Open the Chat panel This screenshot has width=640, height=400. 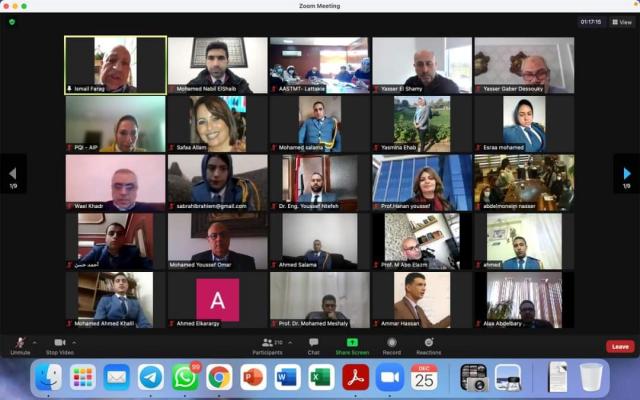[313, 346]
